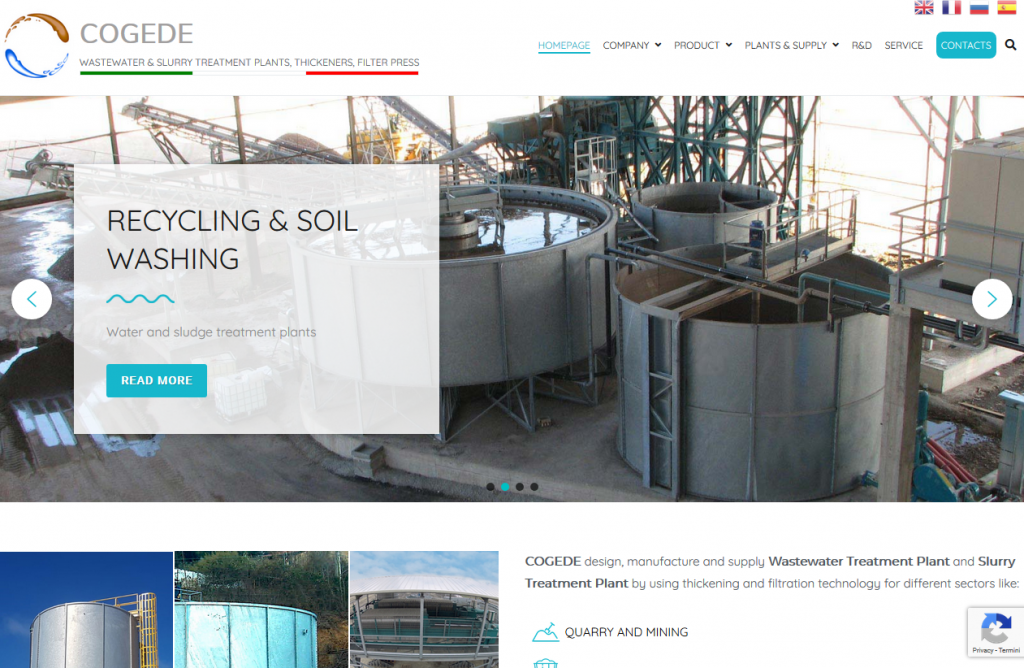Click Read More on slide

coord(157,380)
